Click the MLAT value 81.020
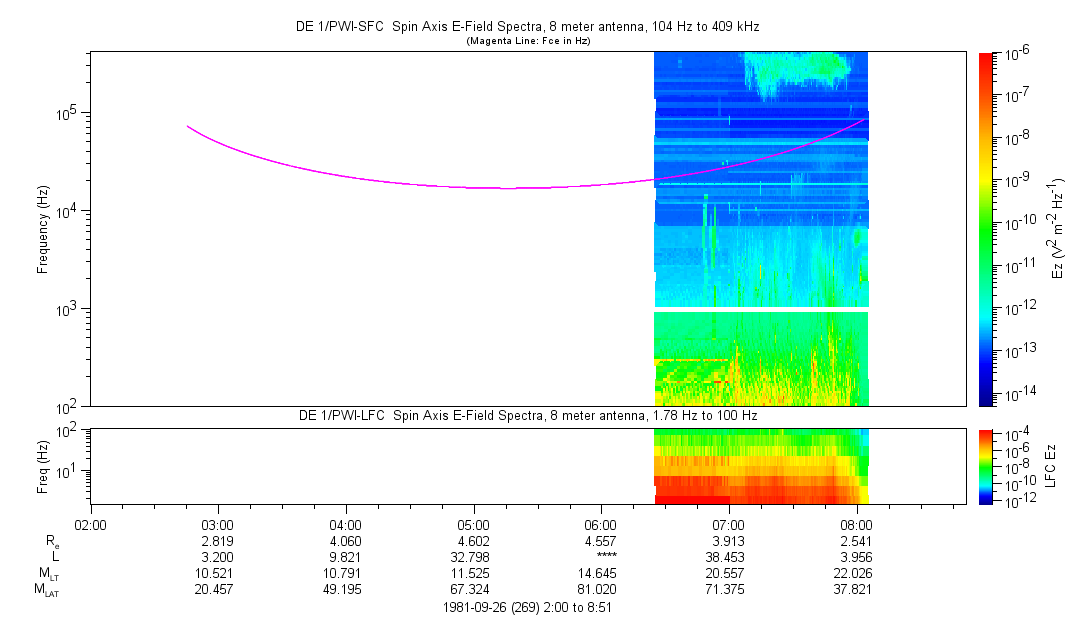The image size is (1083, 620). [x=601, y=587]
